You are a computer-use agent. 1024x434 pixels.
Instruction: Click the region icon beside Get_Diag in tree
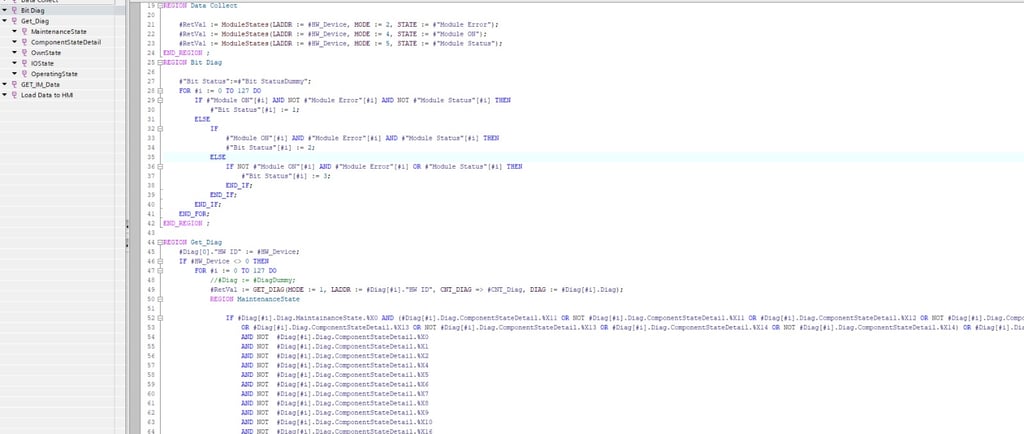(x=14, y=21)
